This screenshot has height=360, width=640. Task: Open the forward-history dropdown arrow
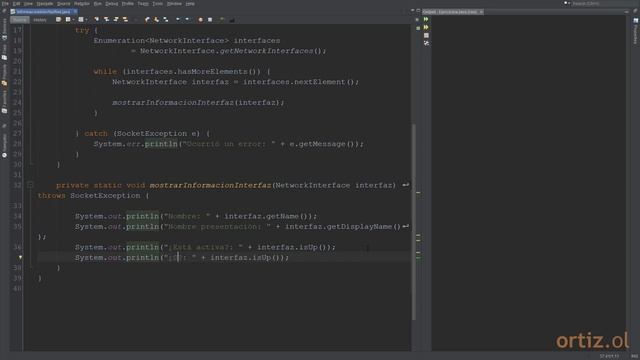(86, 20)
